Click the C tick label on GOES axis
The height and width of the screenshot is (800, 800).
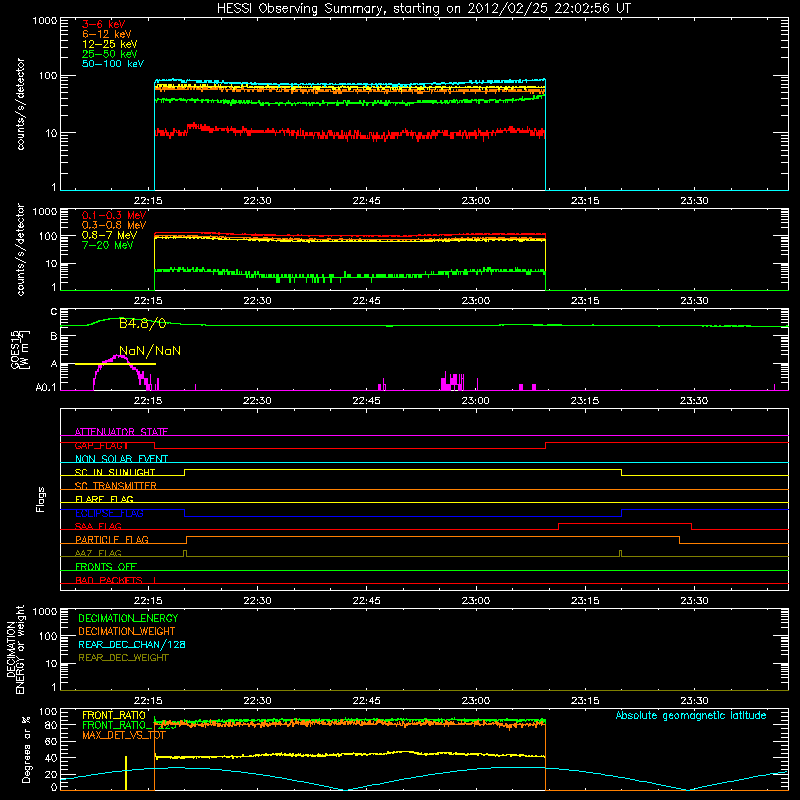54,312
